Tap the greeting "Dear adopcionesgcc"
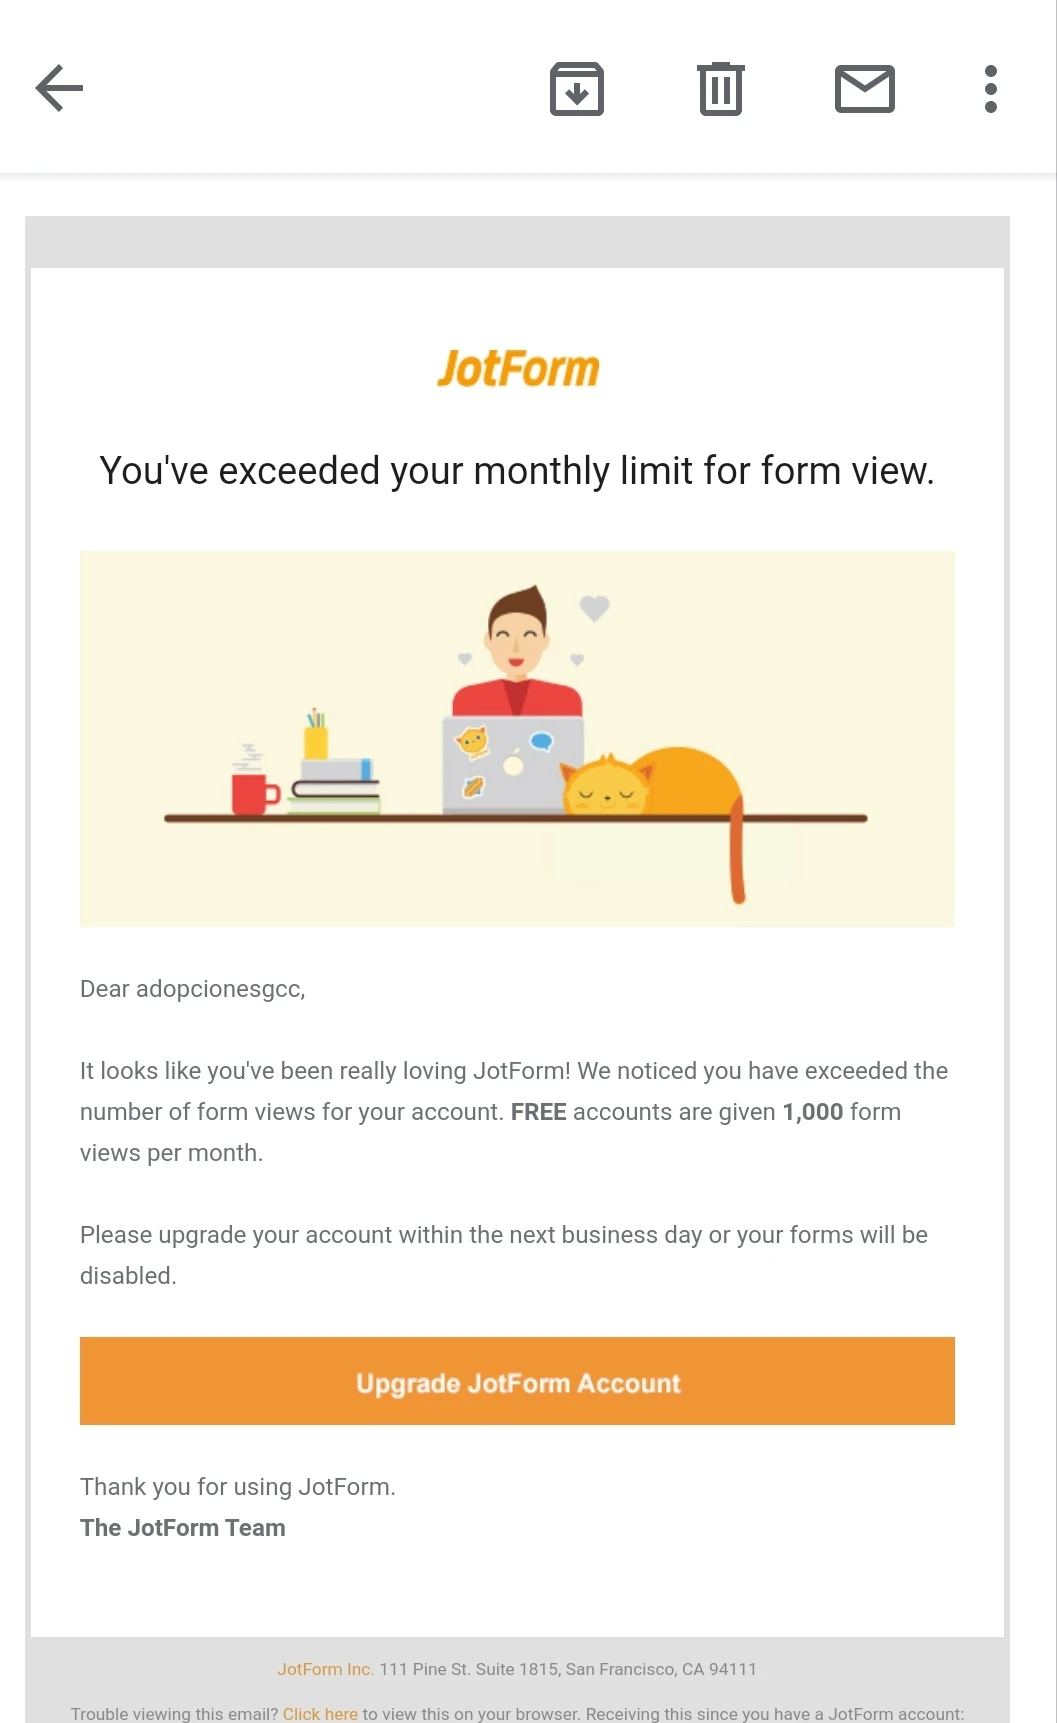The height and width of the screenshot is (1723, 1057). [x=193, y=989]
